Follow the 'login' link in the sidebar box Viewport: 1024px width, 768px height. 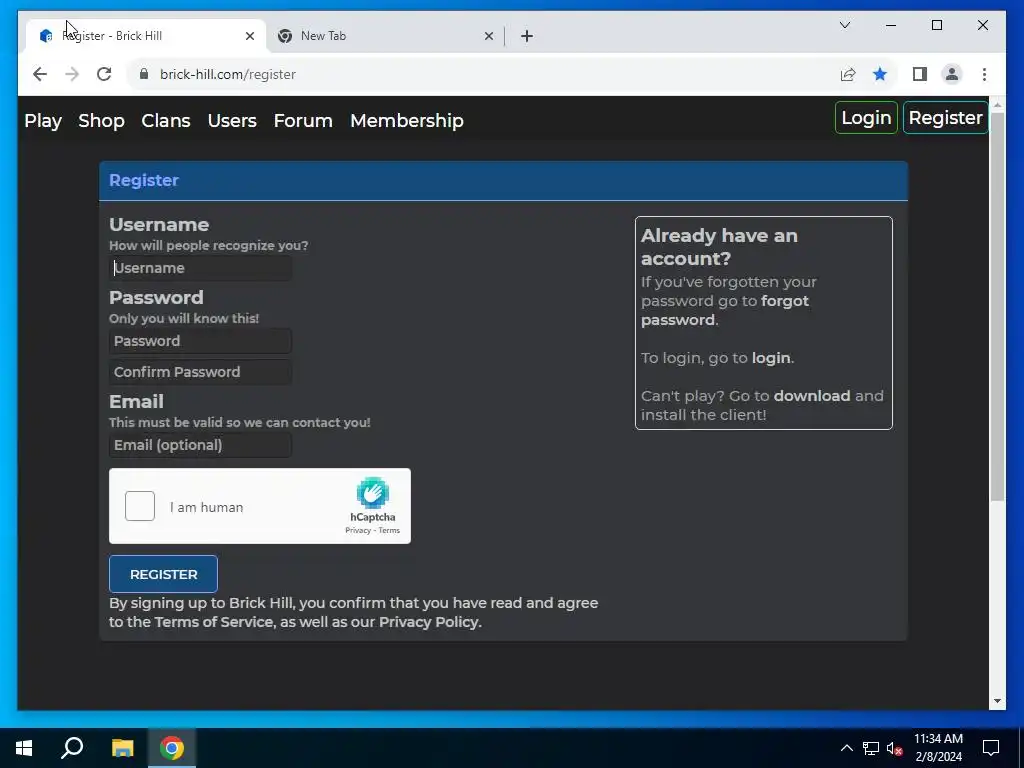[x=771, y=358]
